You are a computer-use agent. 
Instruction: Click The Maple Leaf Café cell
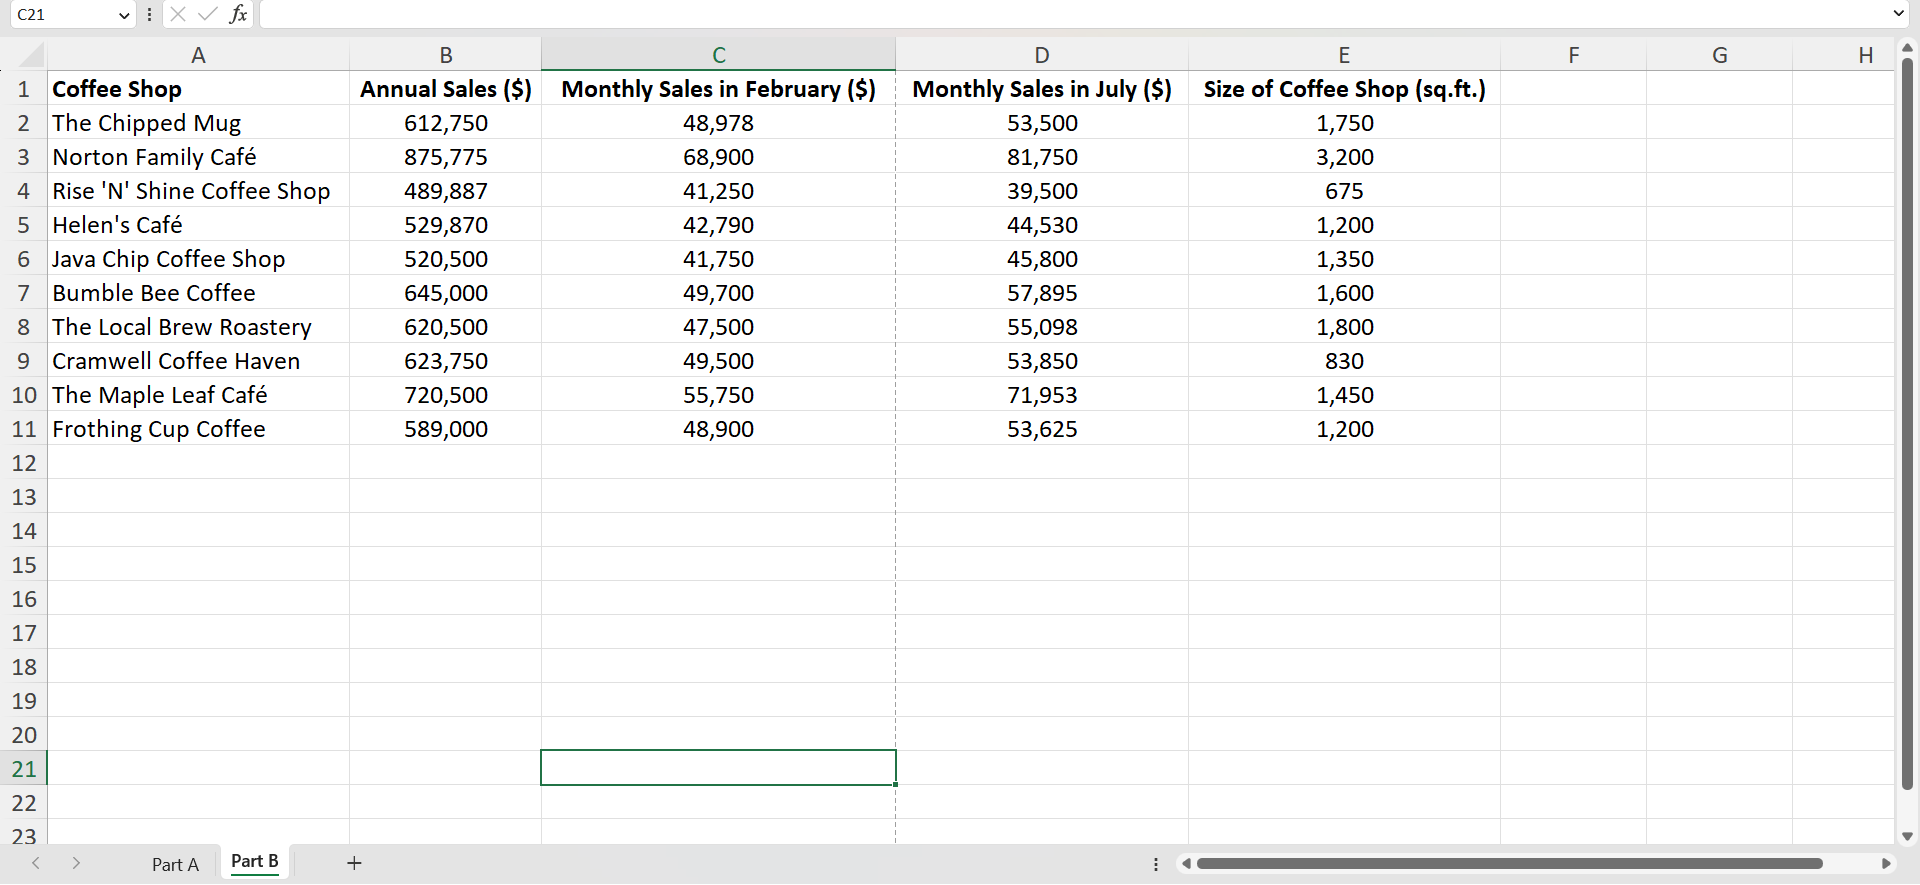[198, 395]
